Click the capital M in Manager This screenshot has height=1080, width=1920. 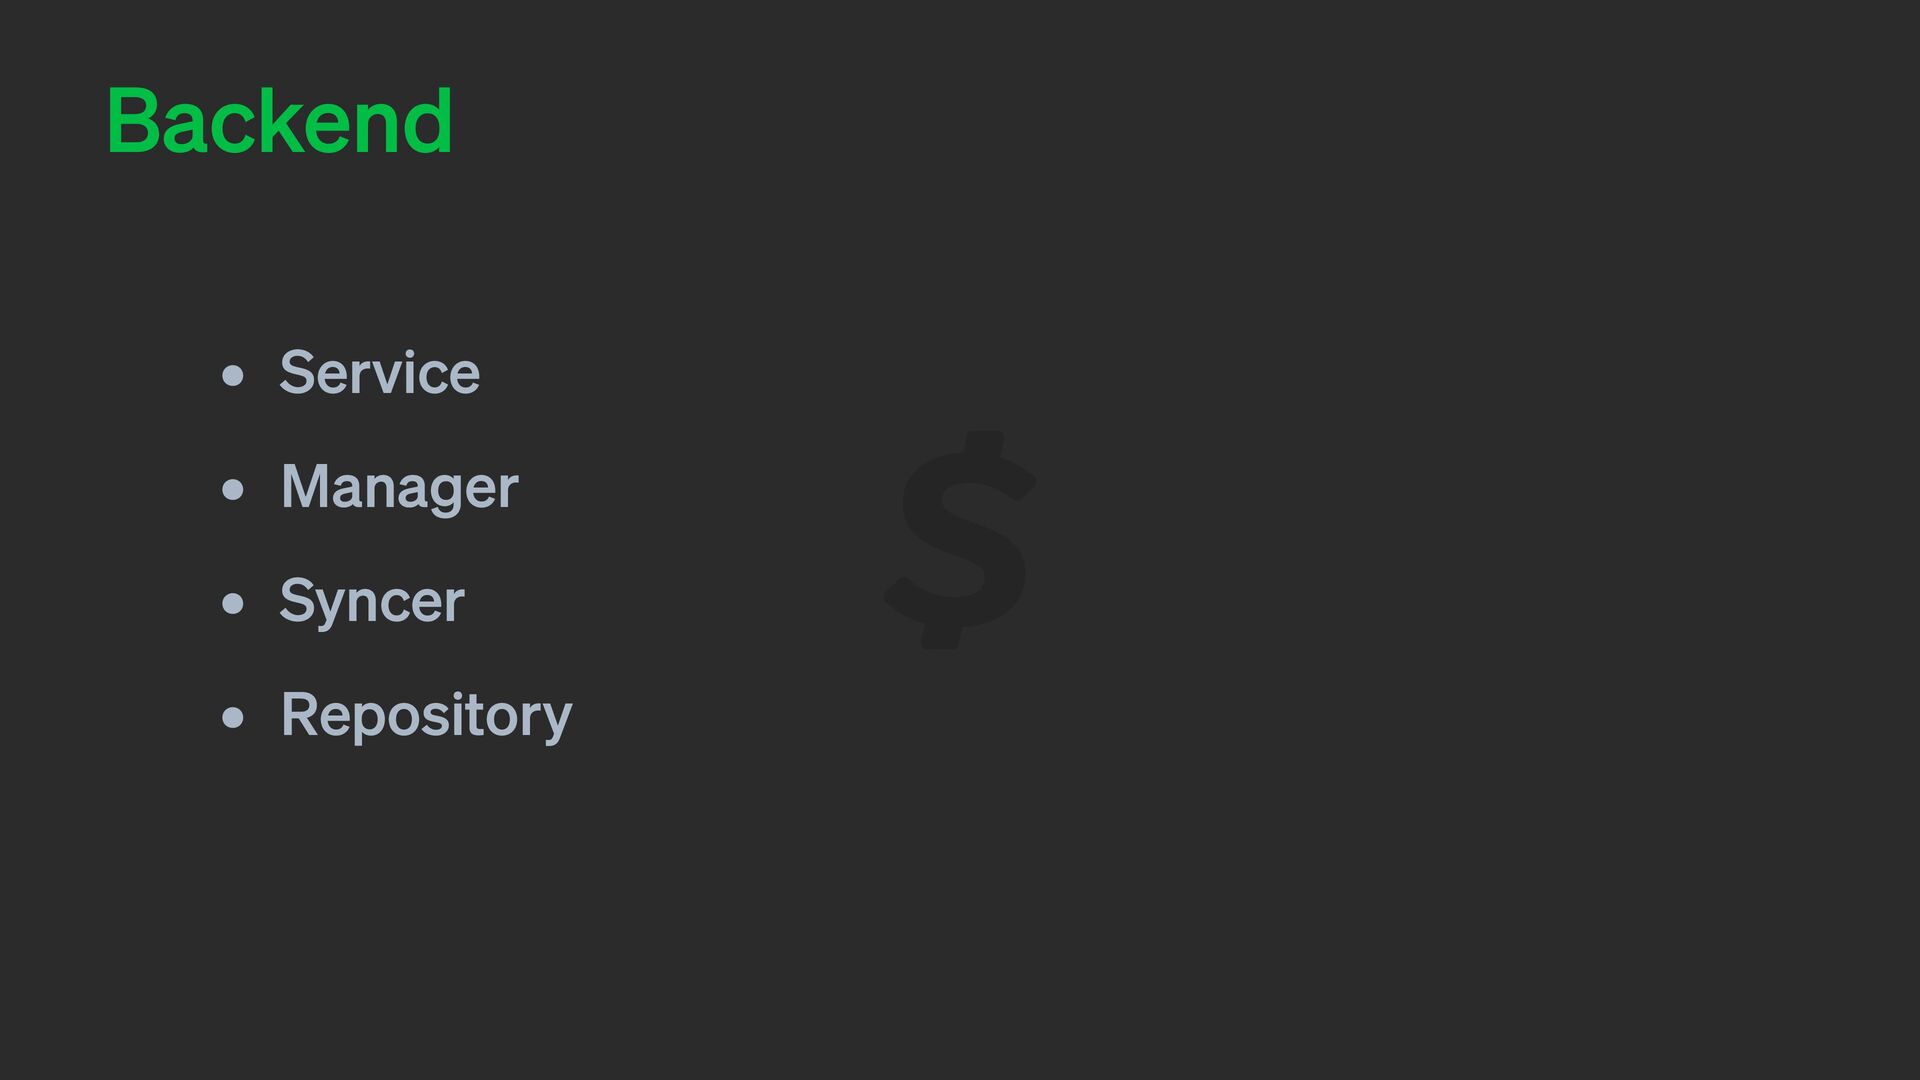pos(306,486)
